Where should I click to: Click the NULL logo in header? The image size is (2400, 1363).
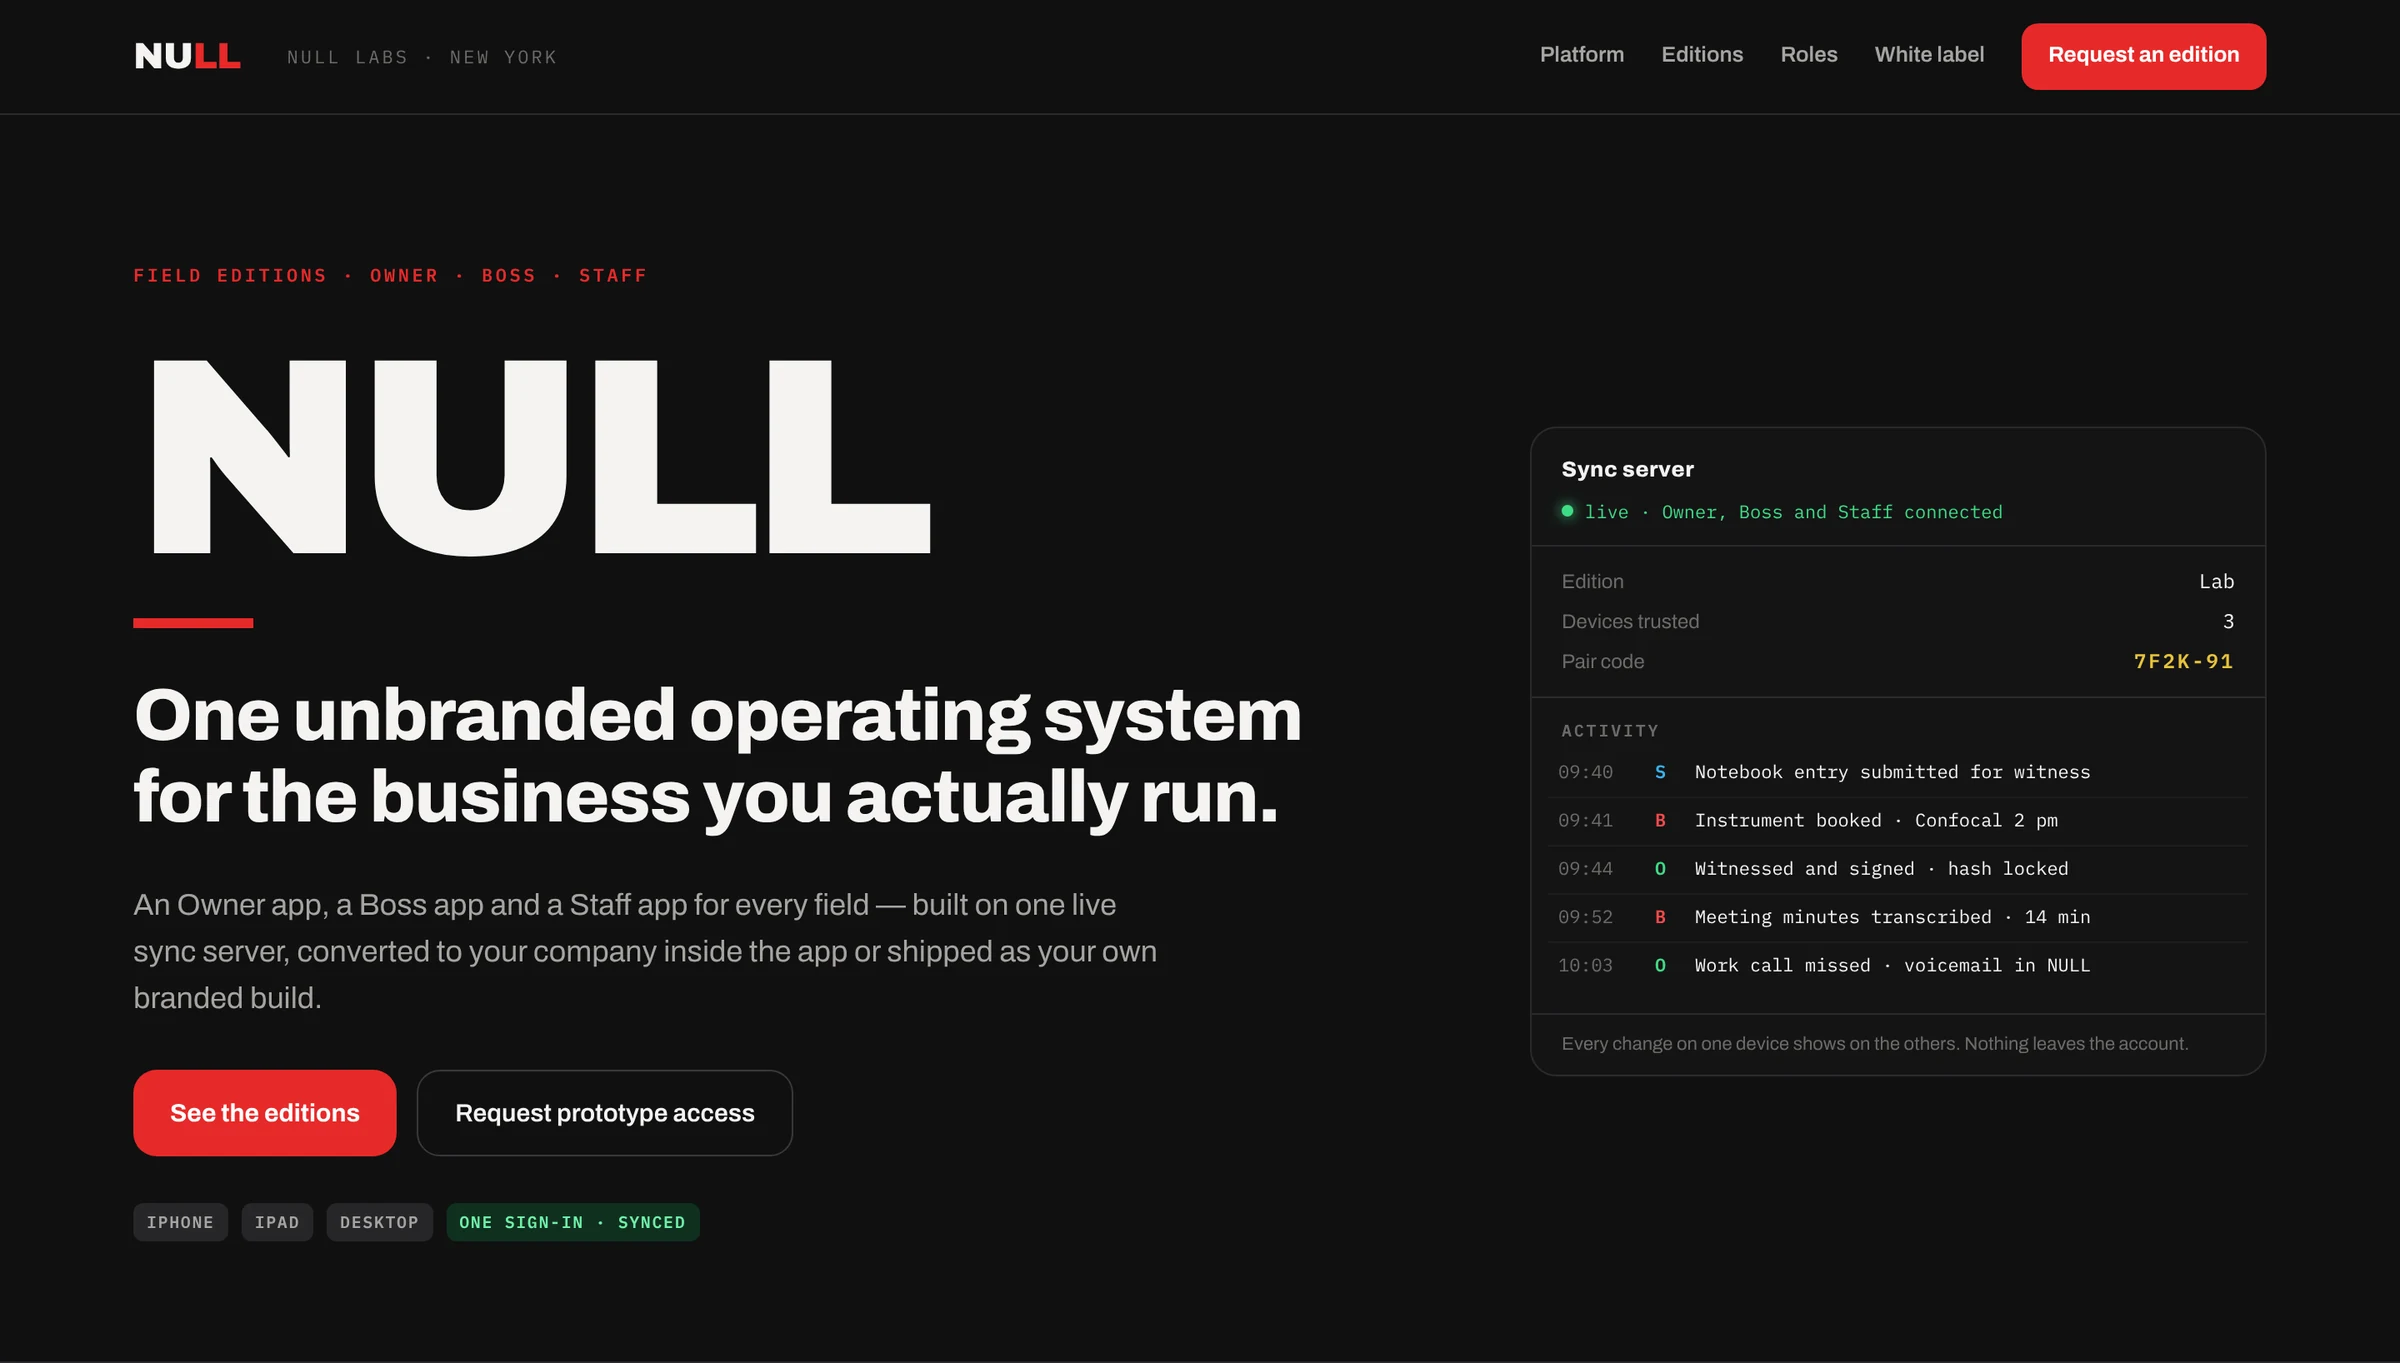(188, 56)
